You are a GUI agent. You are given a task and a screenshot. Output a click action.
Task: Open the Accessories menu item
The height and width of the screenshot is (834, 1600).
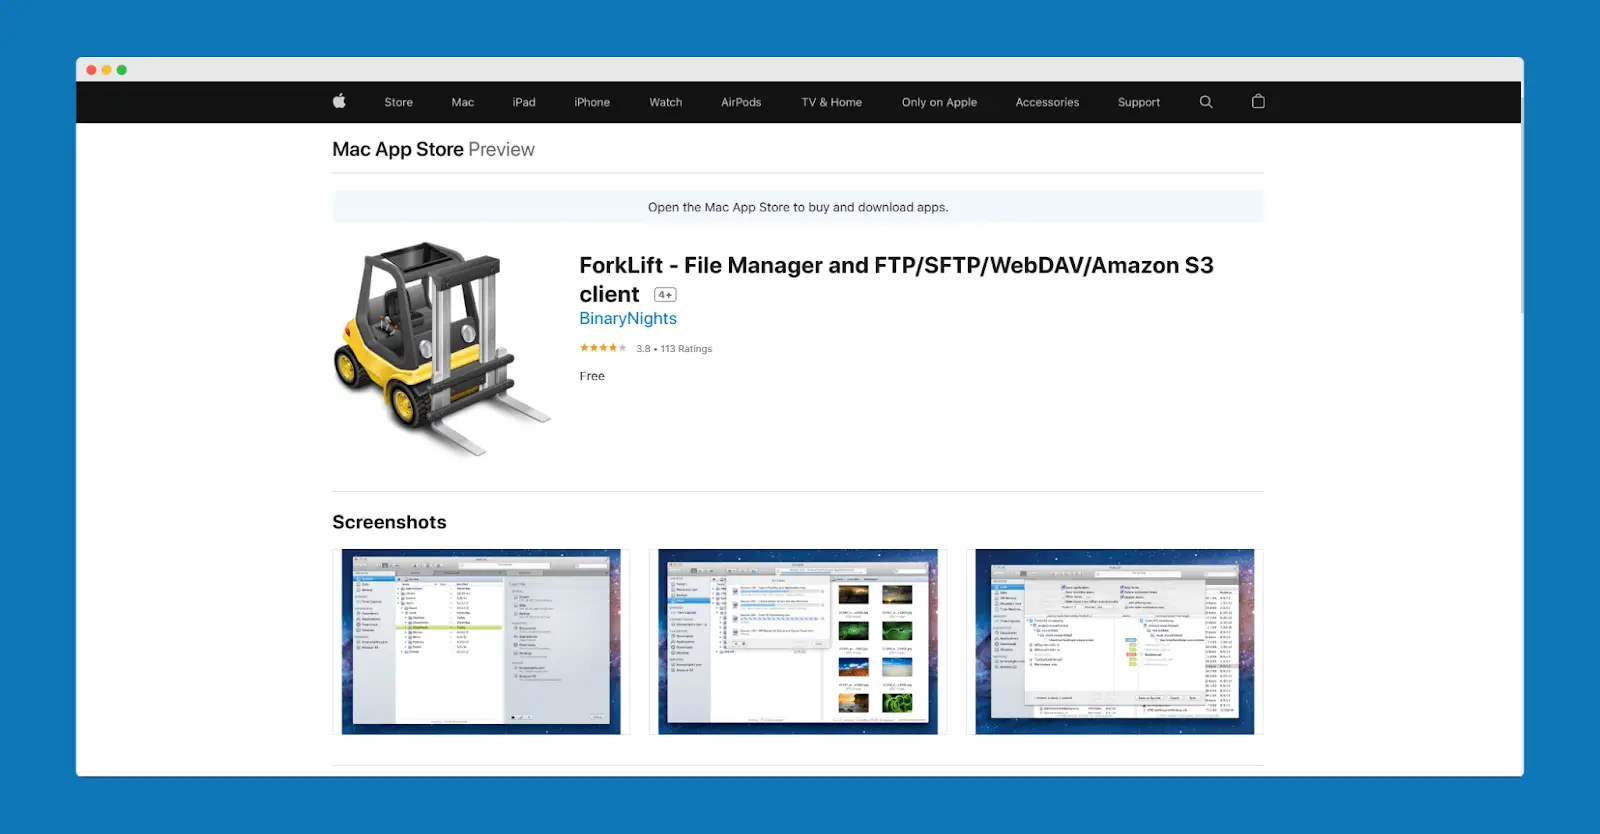pyautogui.click(x=1047, y=102)
